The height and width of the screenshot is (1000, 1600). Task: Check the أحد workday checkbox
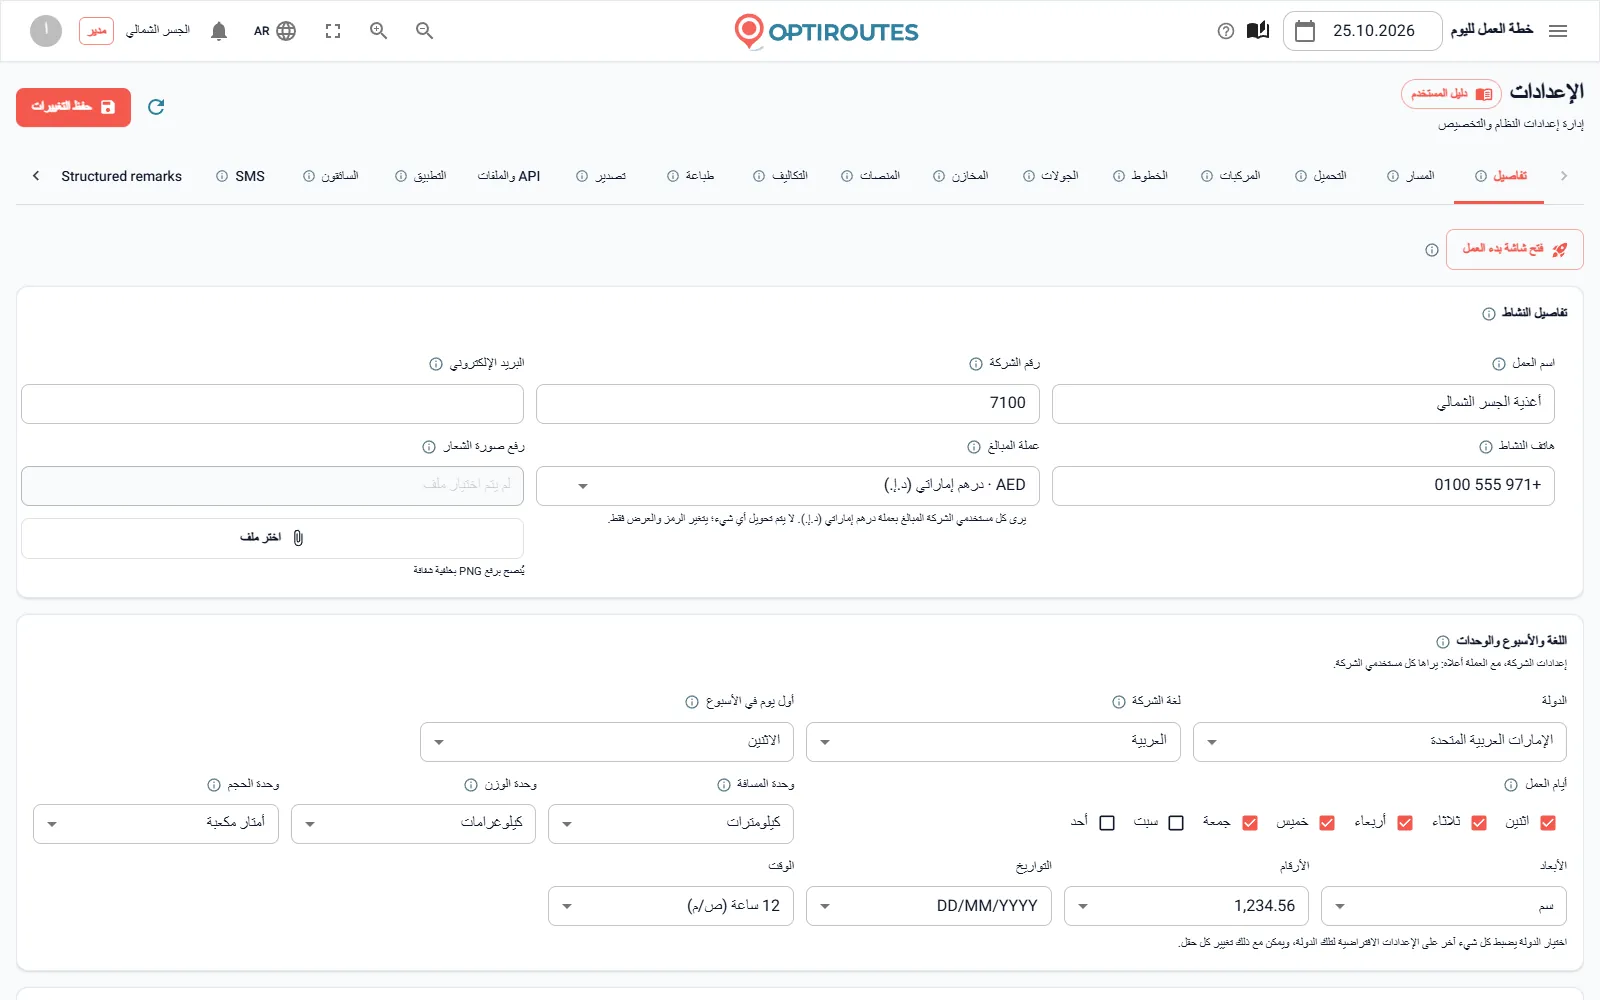[1107, 823]
